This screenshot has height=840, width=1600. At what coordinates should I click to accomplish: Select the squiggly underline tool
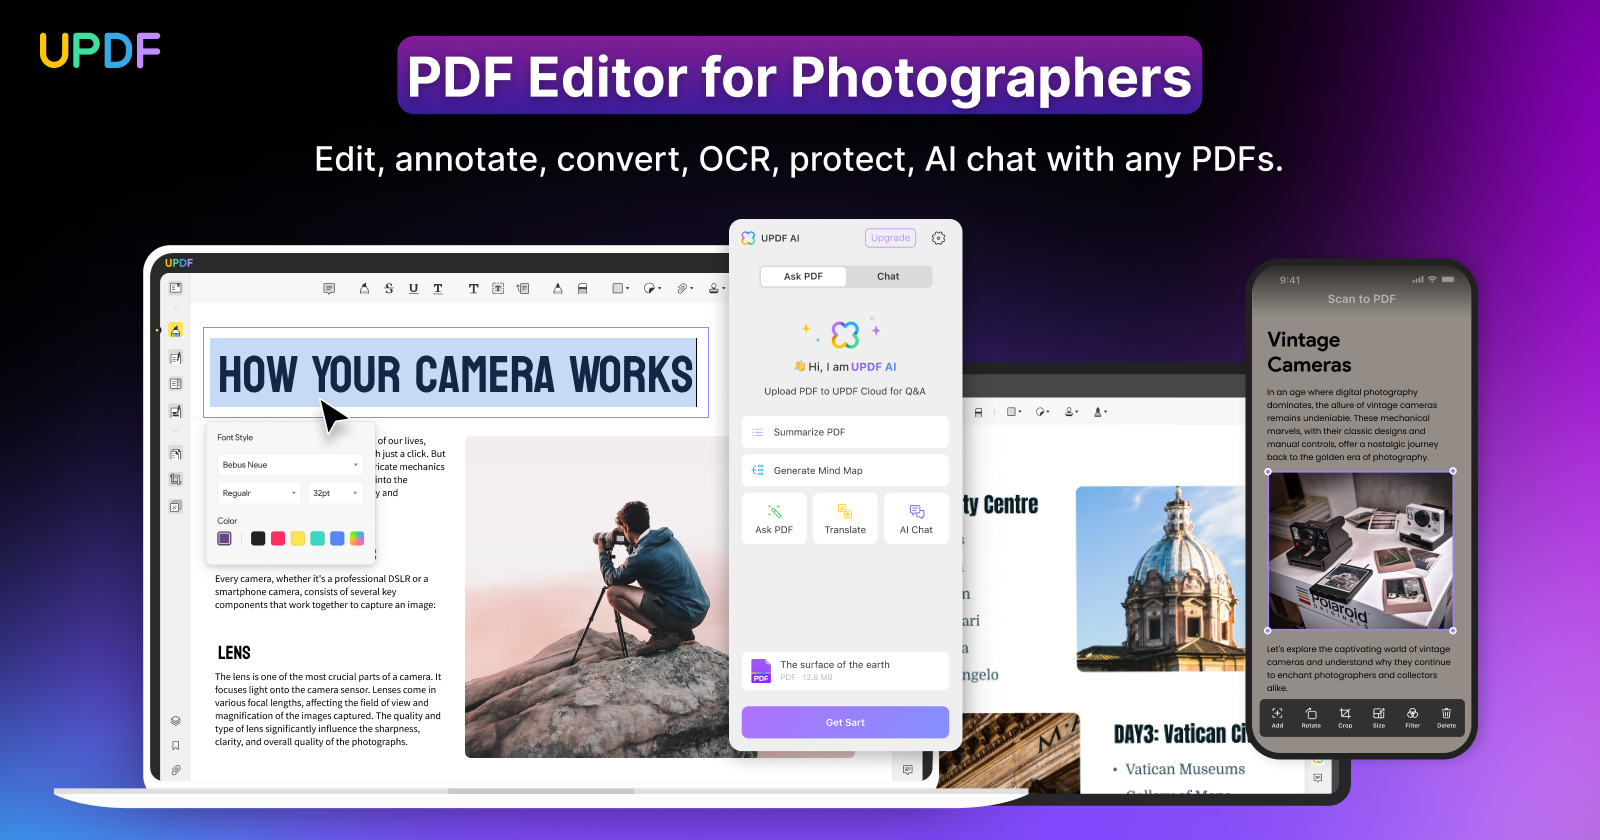438,288
